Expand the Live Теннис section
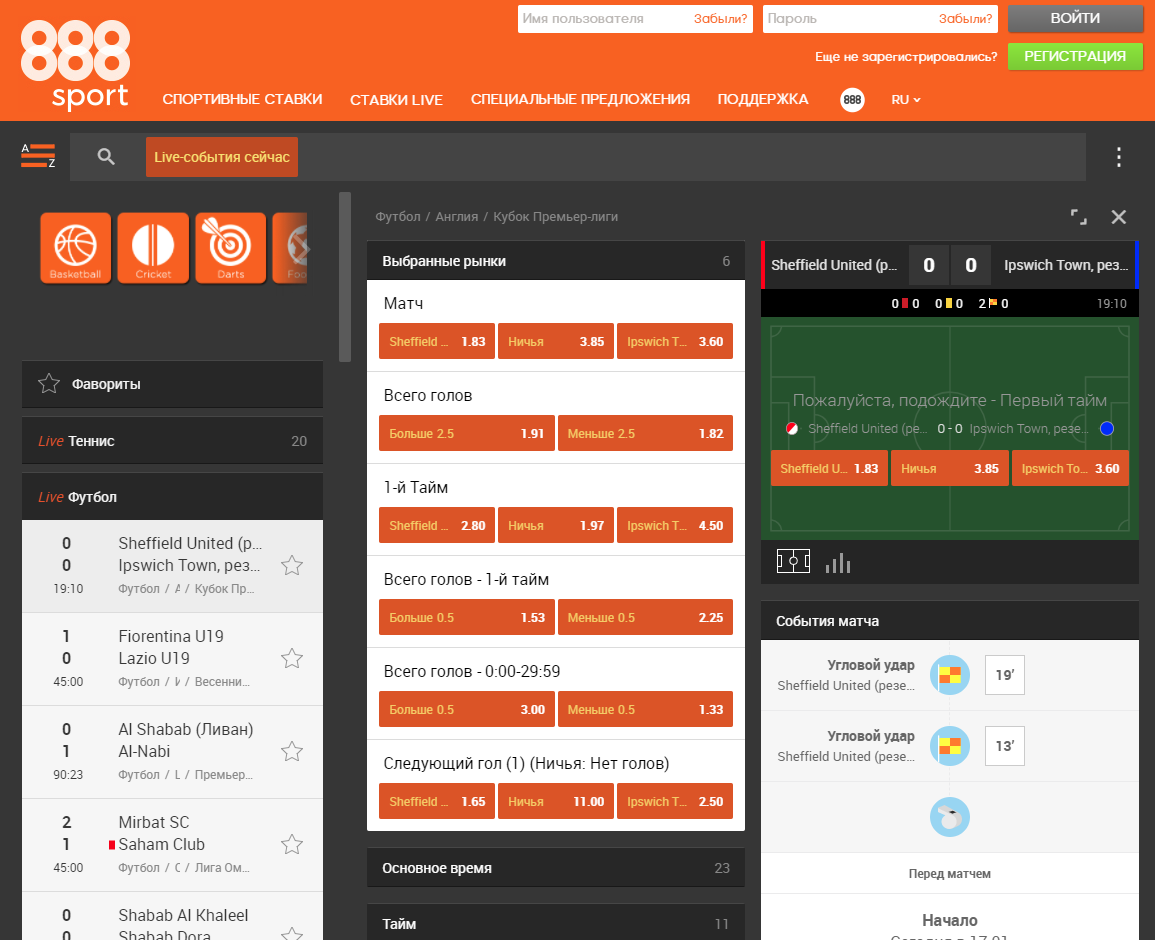This screenshot has width=1155, height=940. coord(172,441)
